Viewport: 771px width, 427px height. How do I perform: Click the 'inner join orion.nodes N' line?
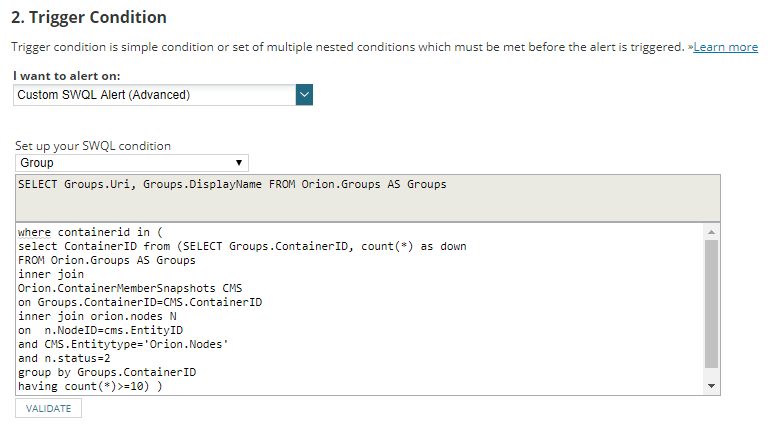97,316
